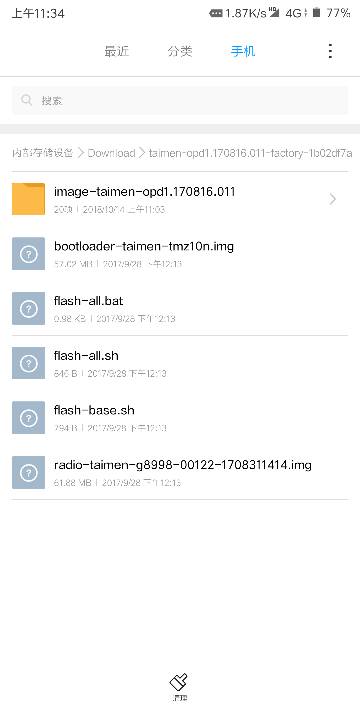Open the three-dot overflow menu
The image size is (360, 720).
point(330,51)
